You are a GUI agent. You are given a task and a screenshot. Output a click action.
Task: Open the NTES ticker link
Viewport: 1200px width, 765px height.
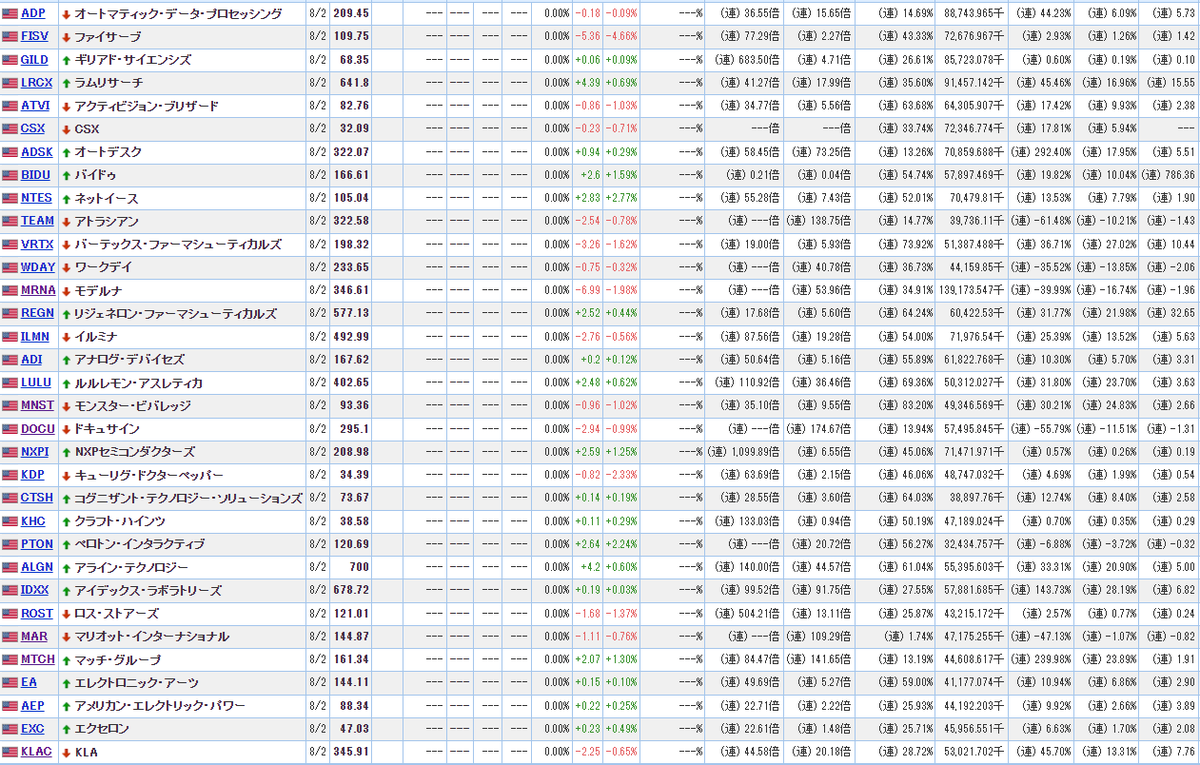point(36,198)
